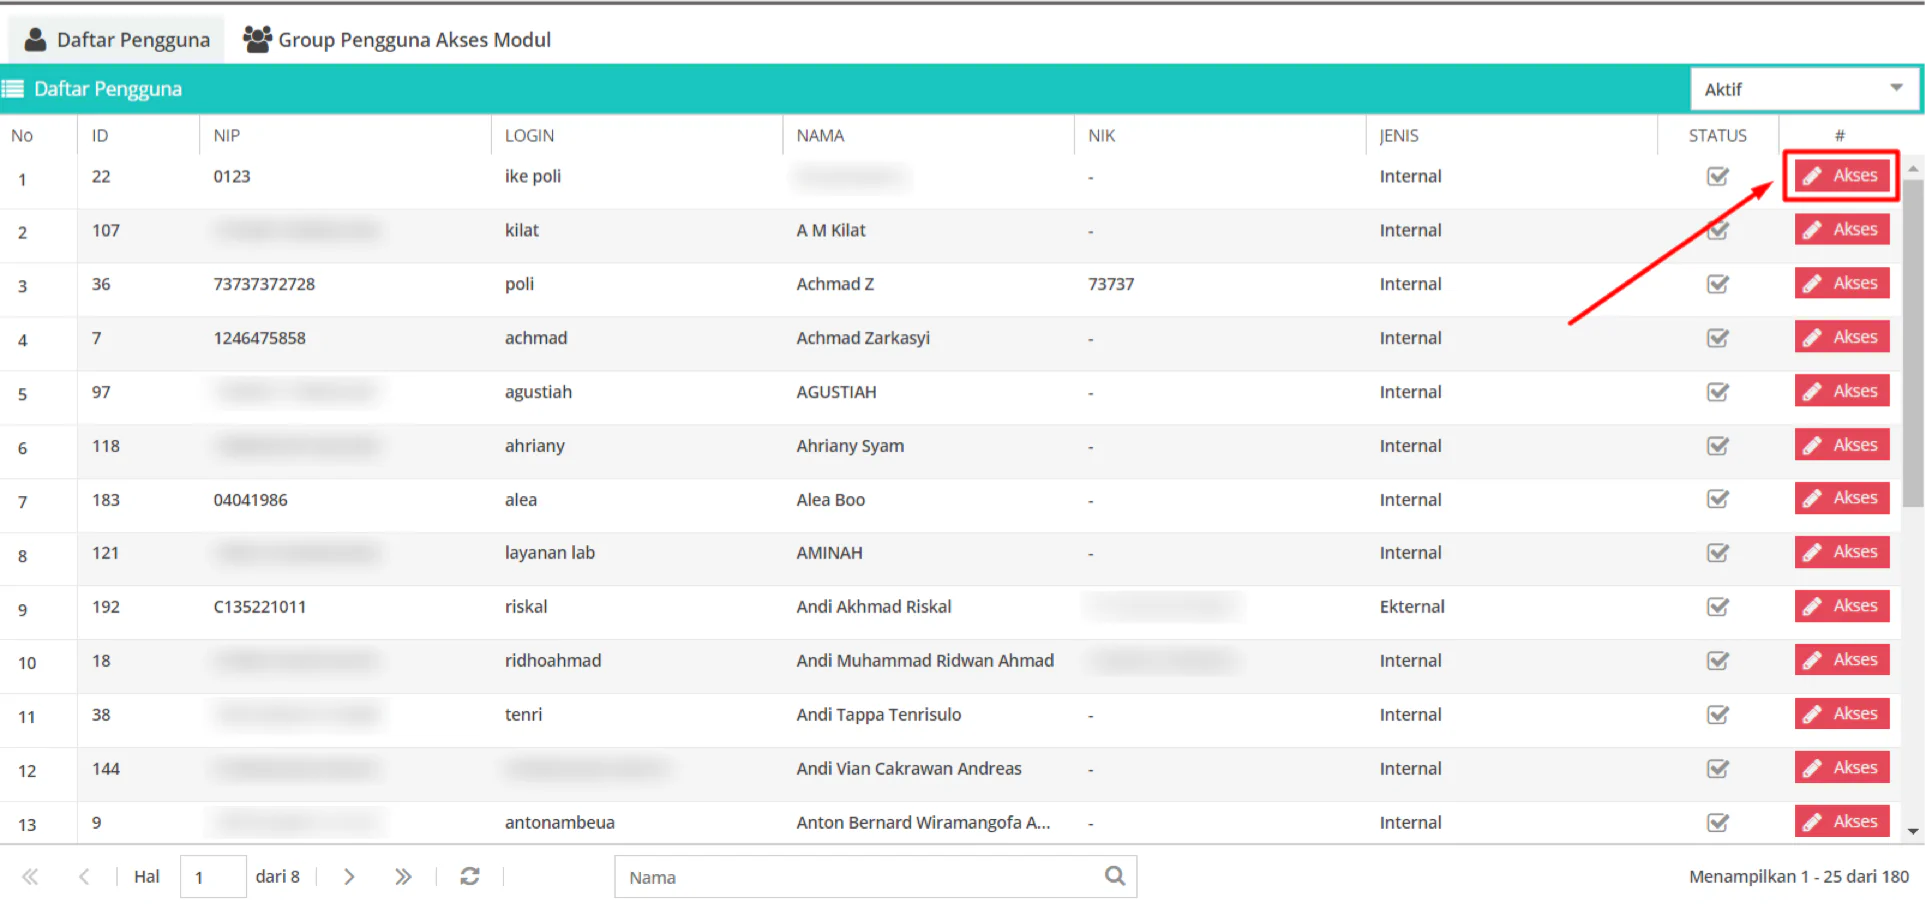Go to first page of users

[x=30, y=877]
